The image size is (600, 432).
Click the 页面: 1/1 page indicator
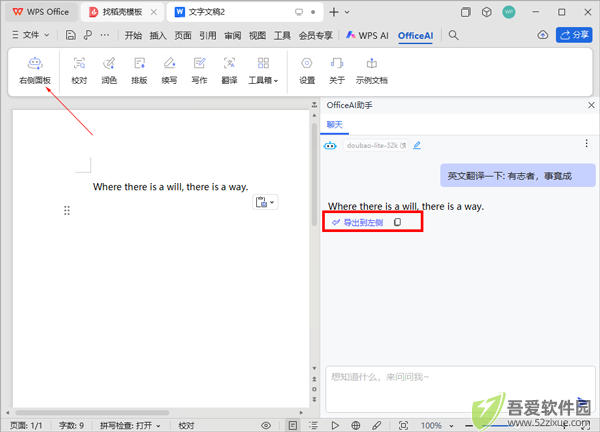tap(26, 425)
